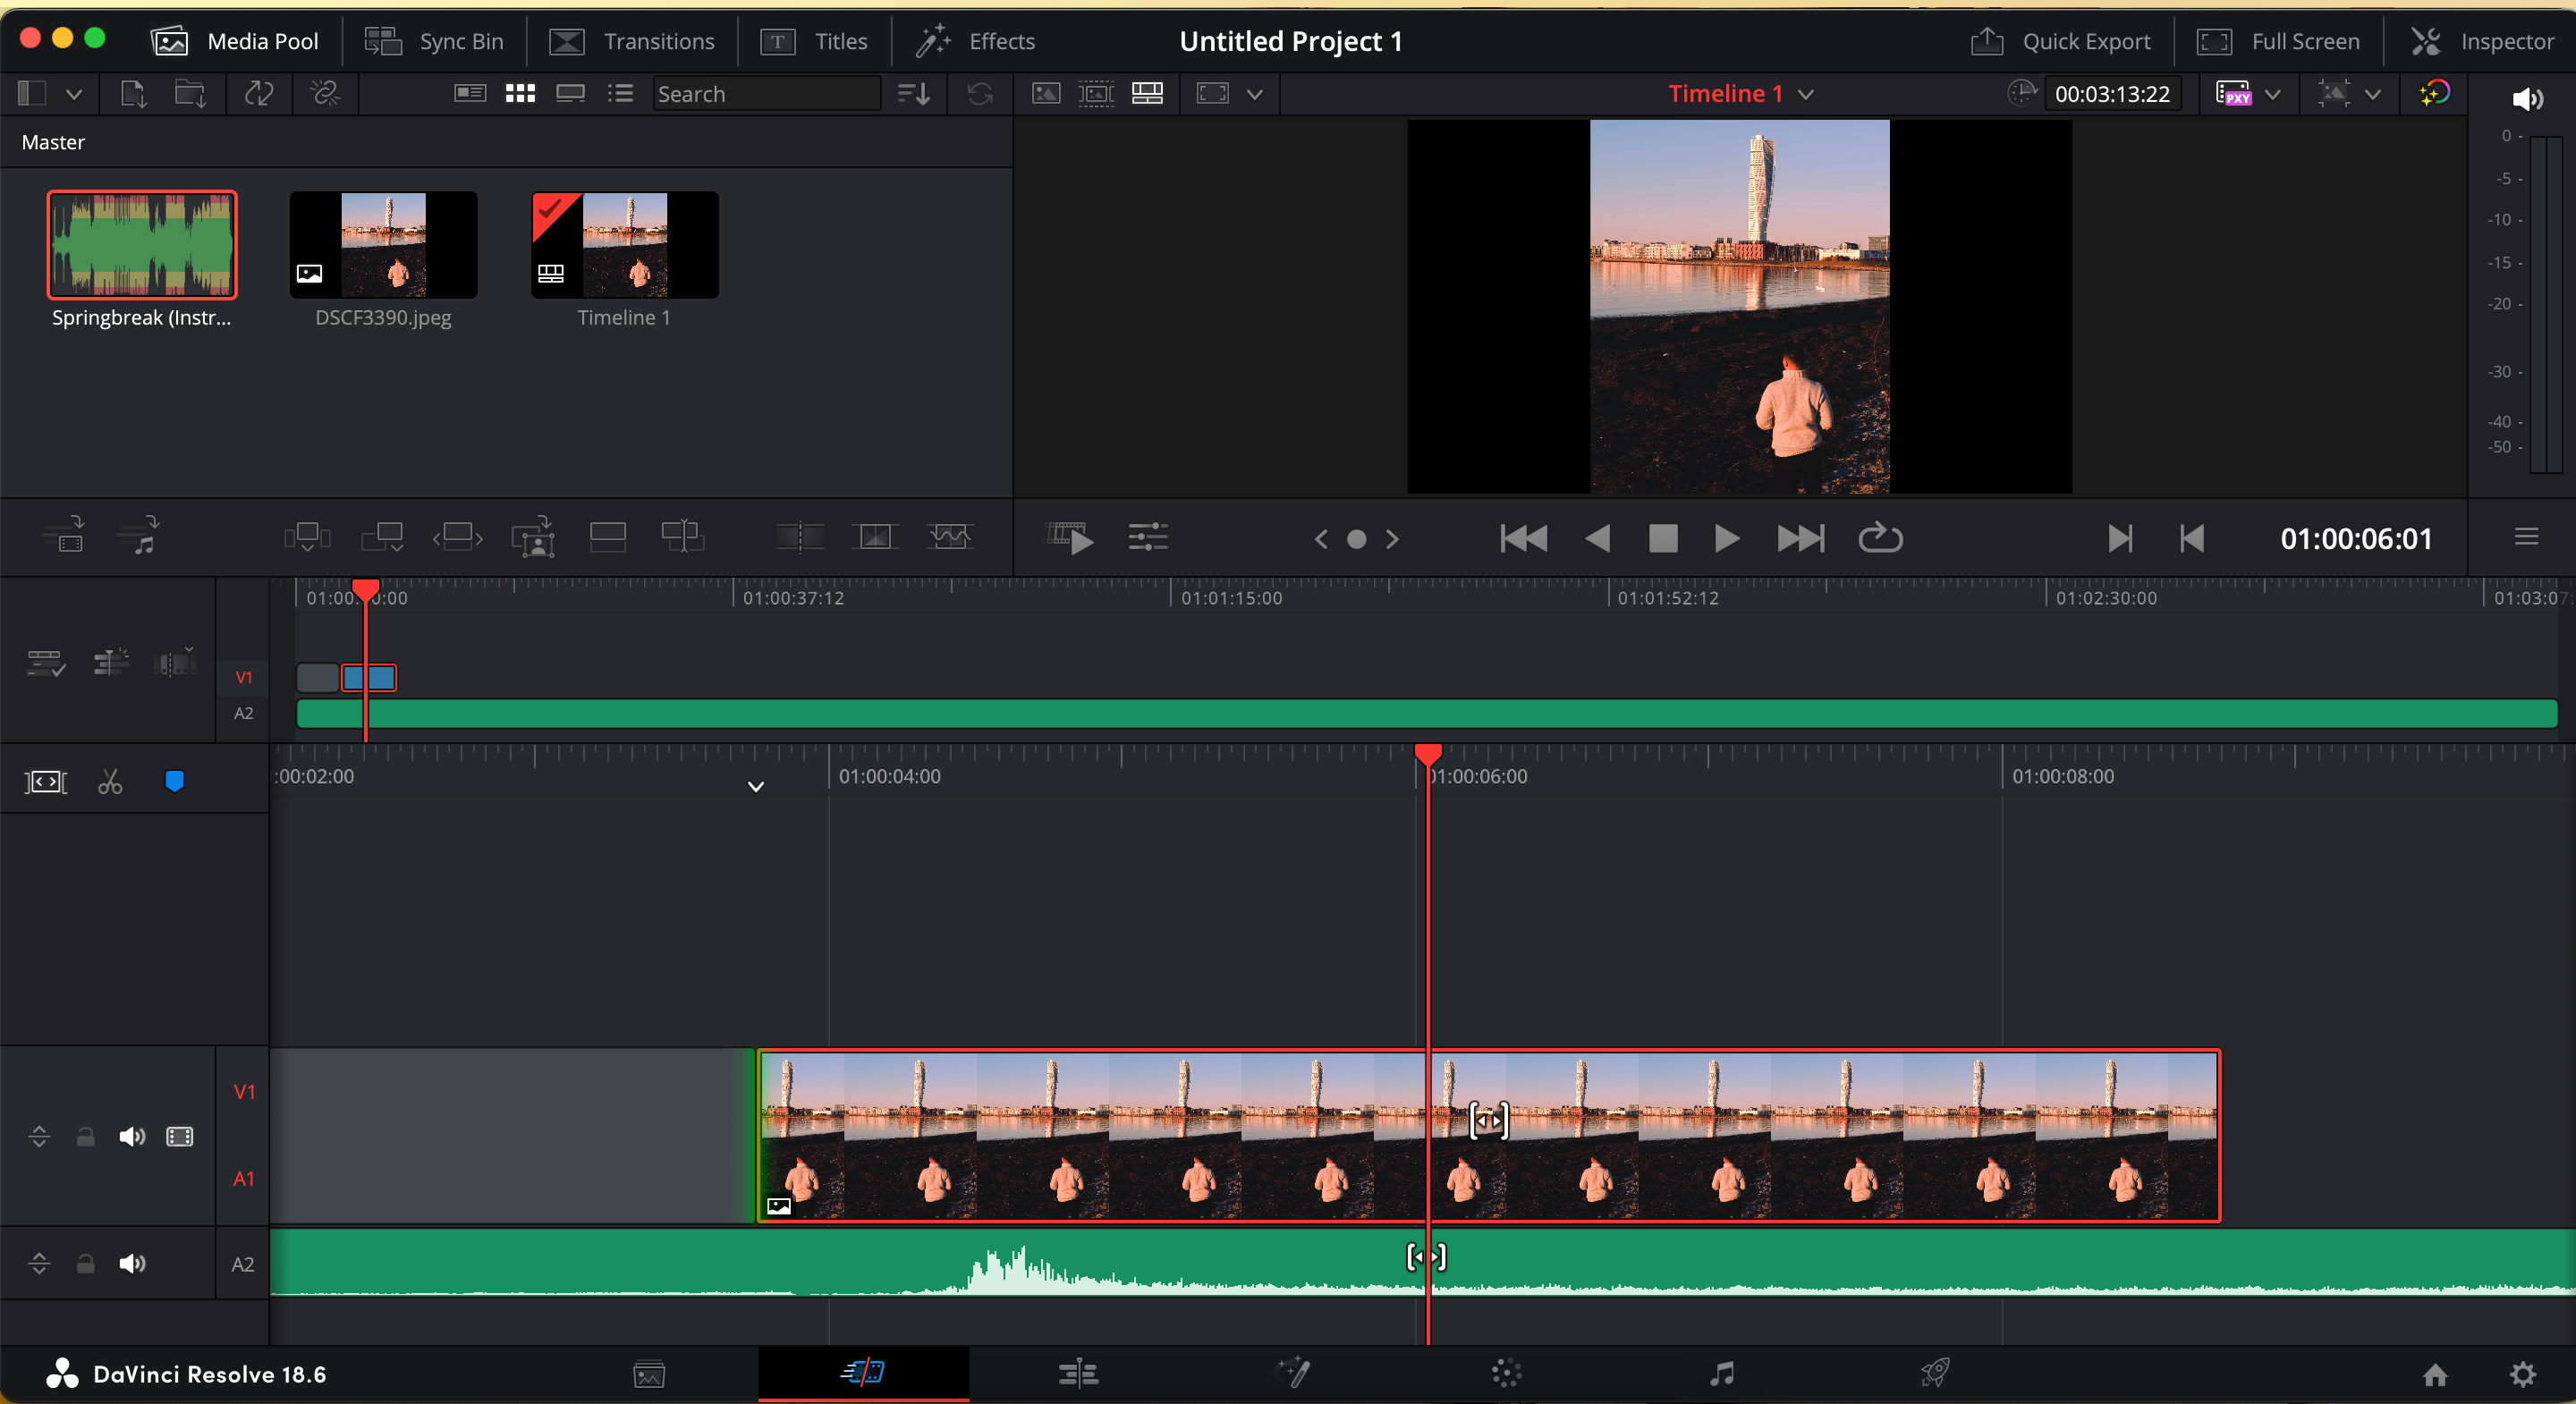
Task: Expand the media pool bin list chevron
Action: click(x=75, y=93)
